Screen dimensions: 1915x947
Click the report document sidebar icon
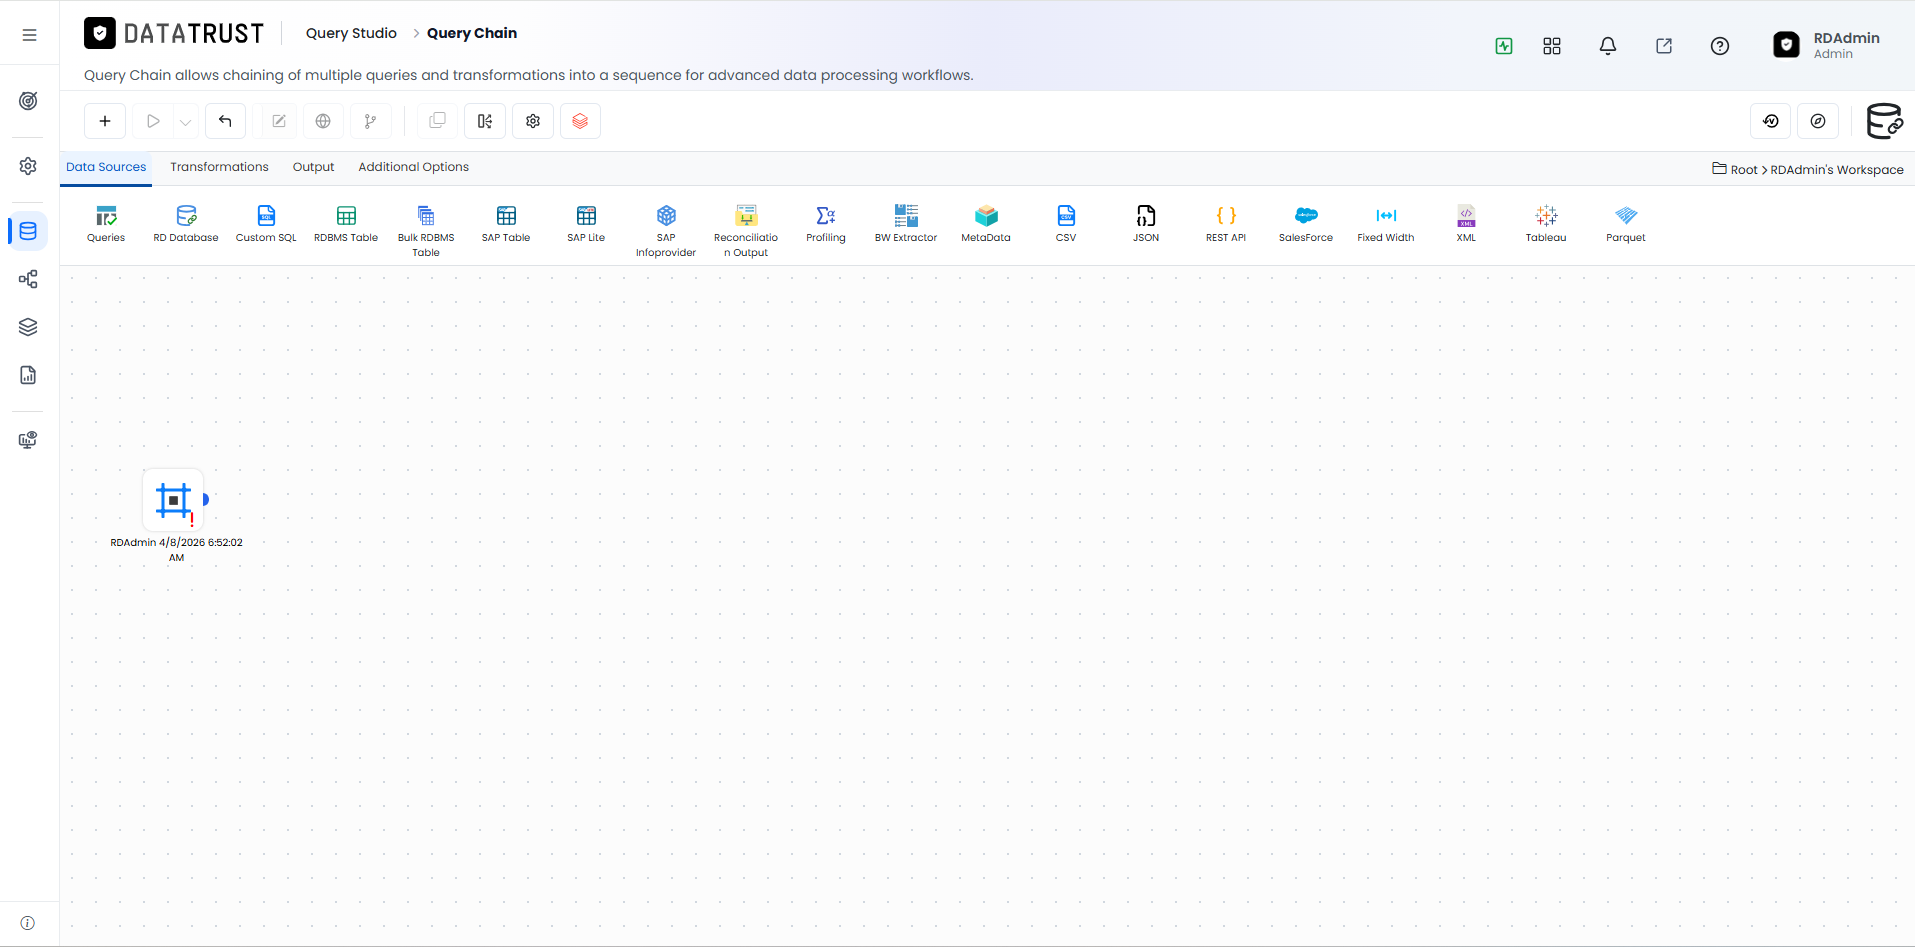[x=29, y=375]
